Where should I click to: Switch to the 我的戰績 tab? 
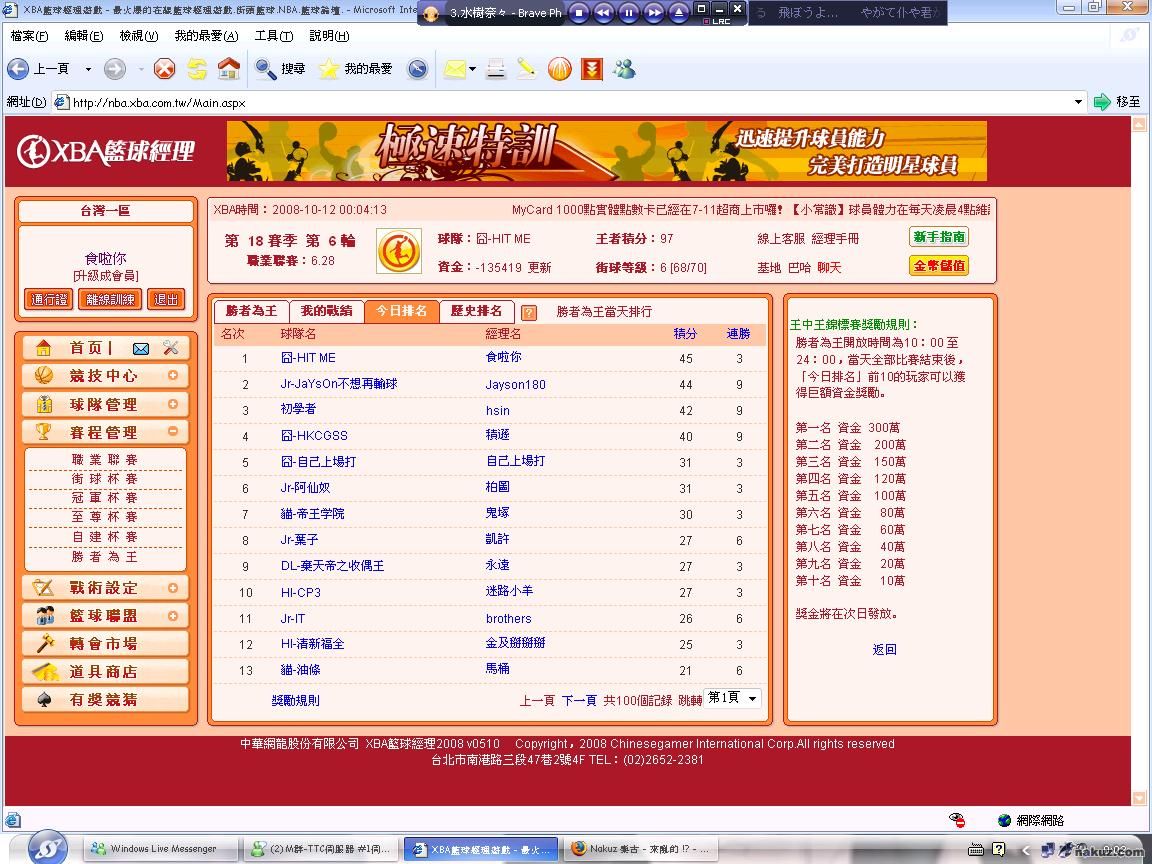(x=326, y=312)
